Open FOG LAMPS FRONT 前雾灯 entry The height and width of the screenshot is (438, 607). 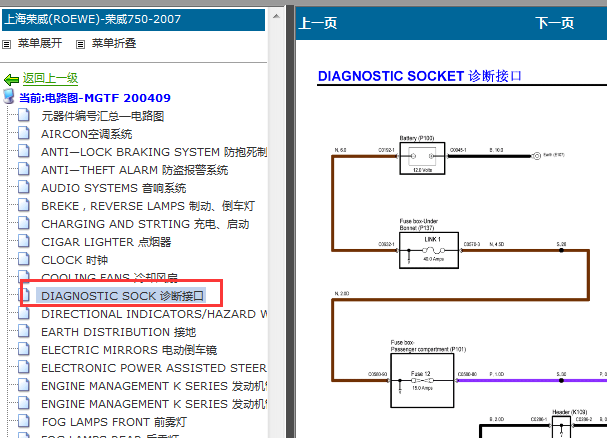click(114, 422)
